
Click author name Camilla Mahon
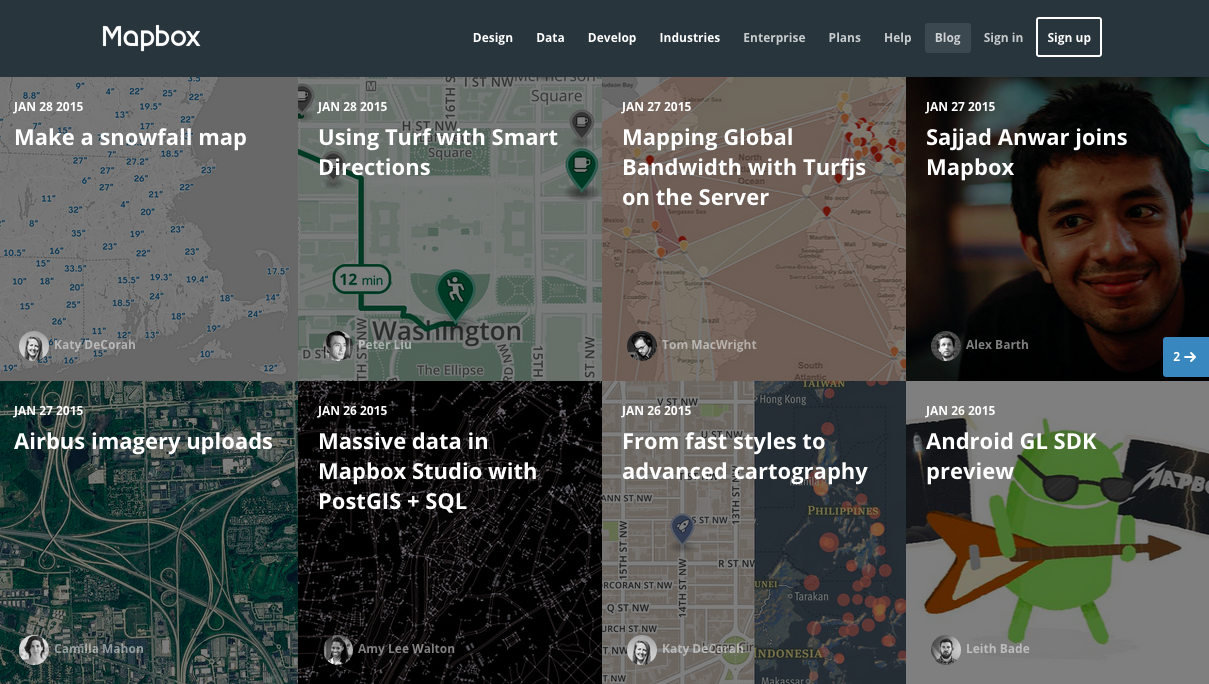pos(99,649)
